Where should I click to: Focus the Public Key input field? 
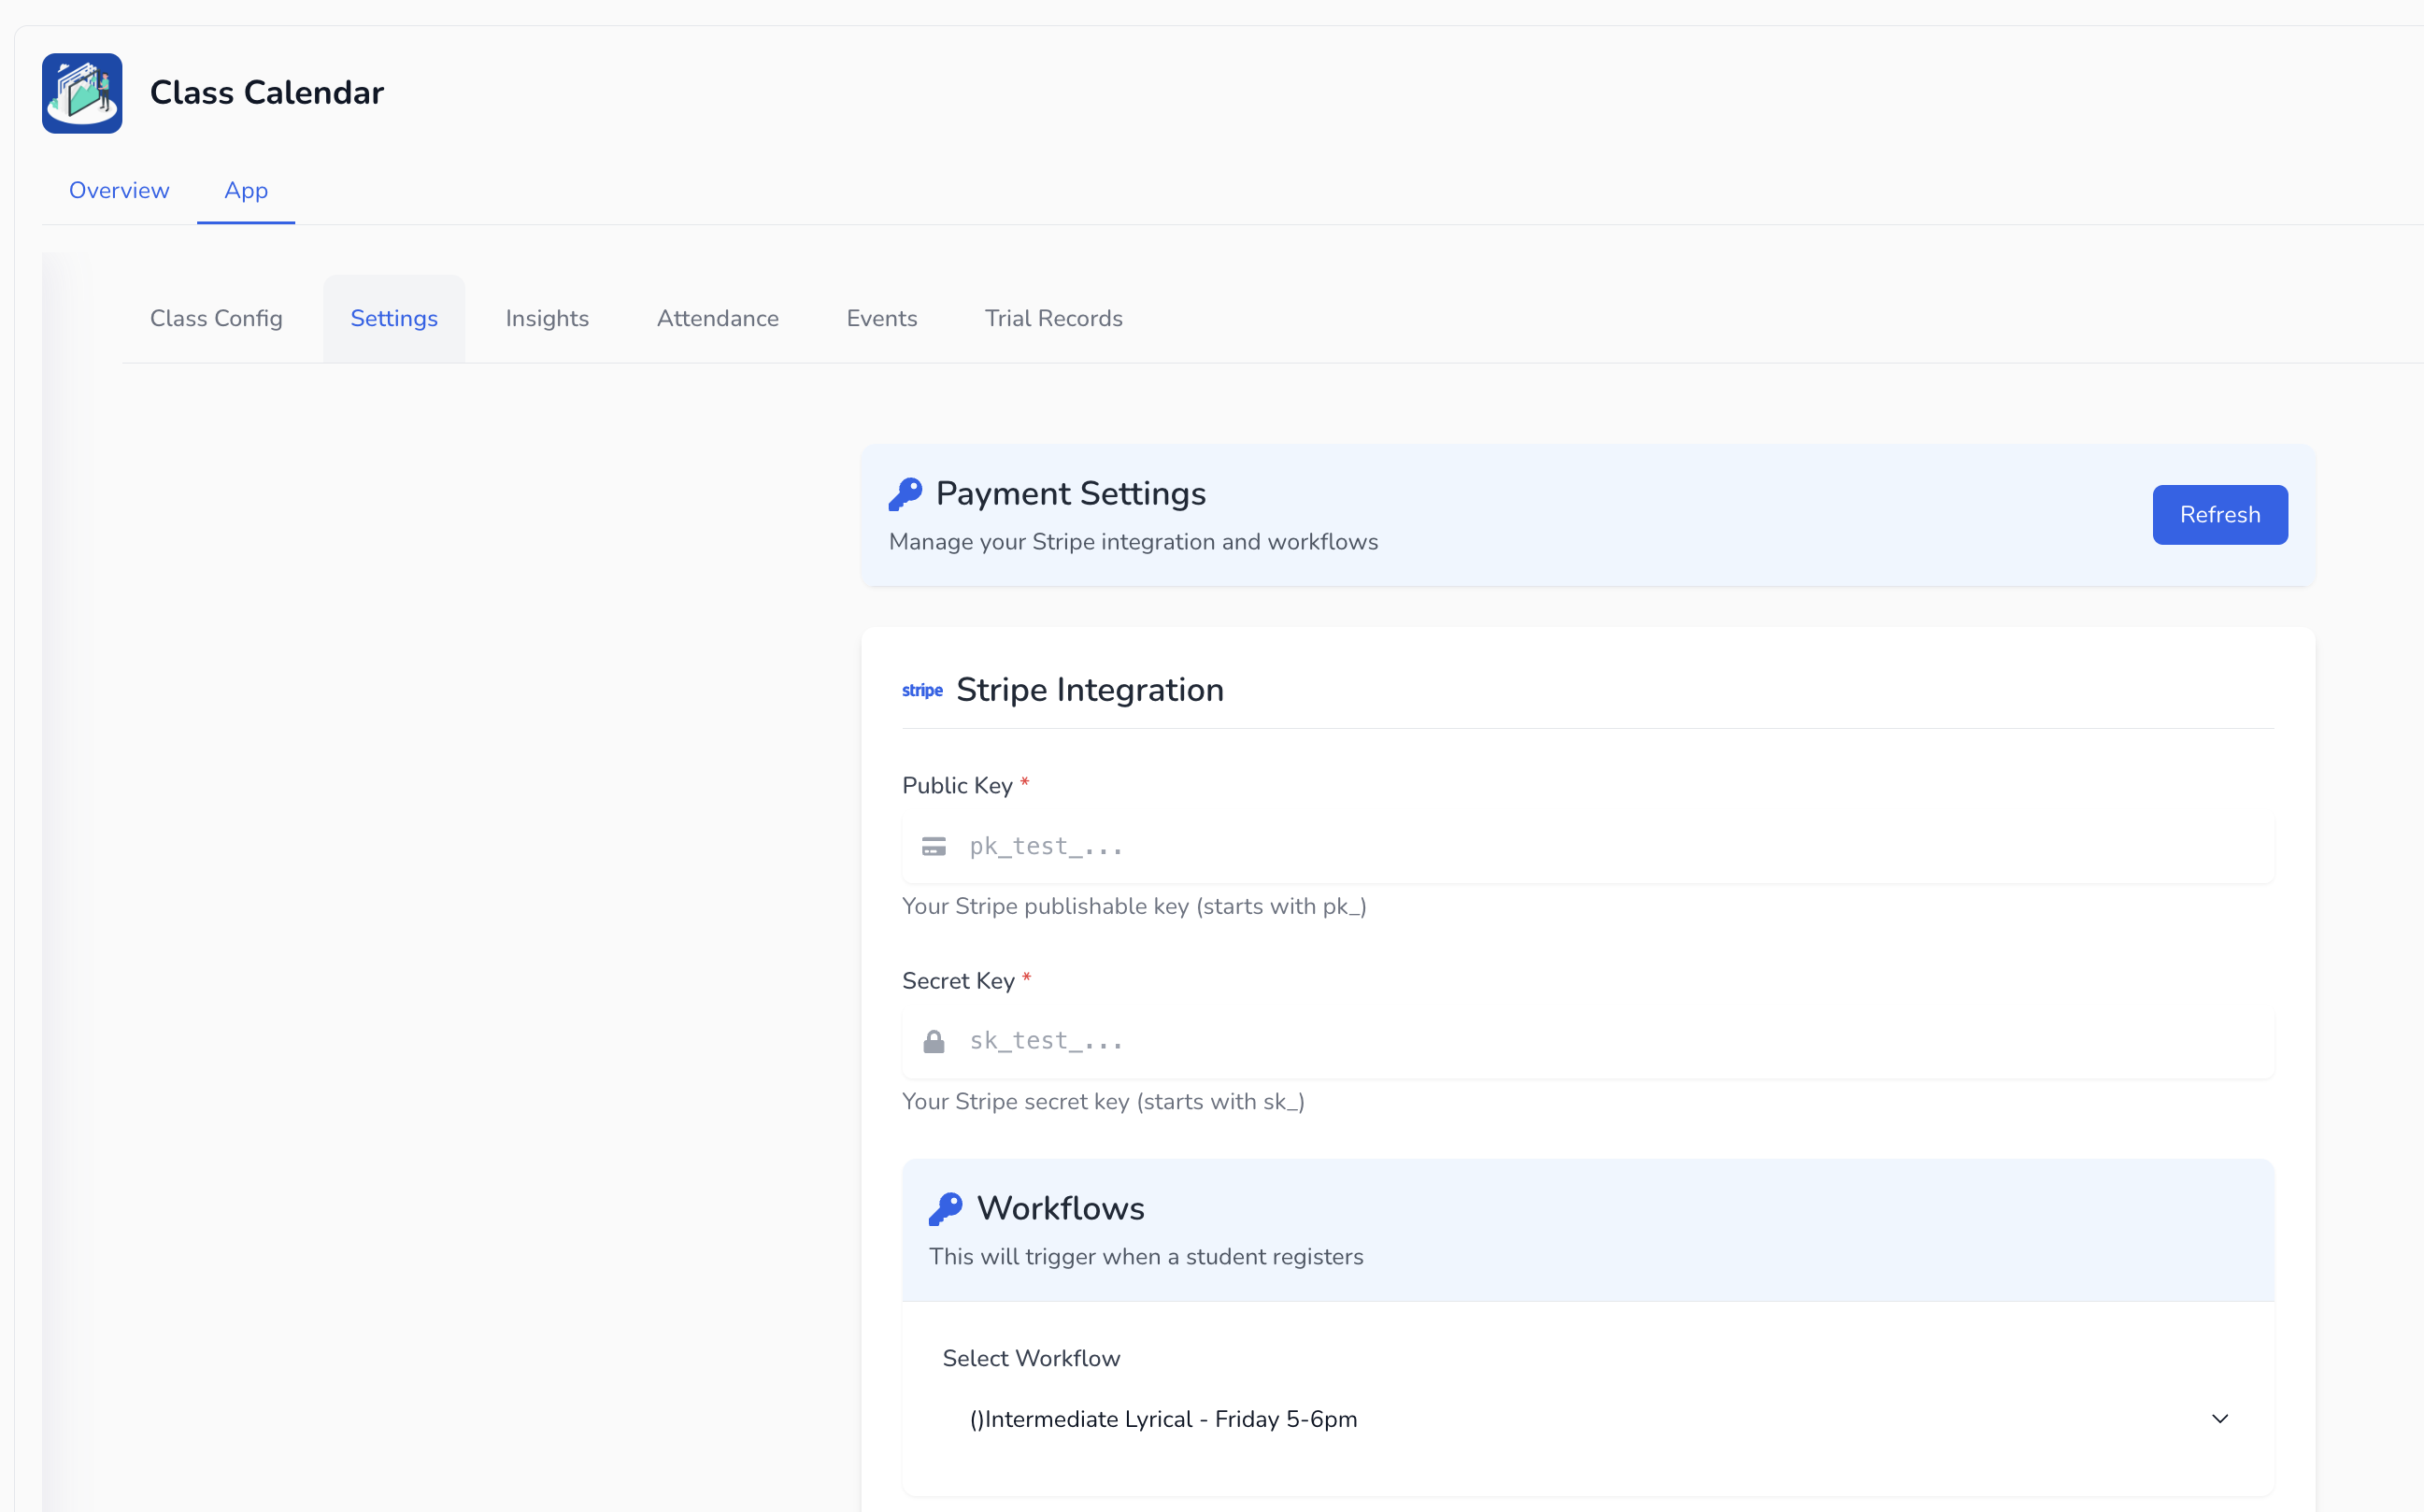[x=1588, y=847]
